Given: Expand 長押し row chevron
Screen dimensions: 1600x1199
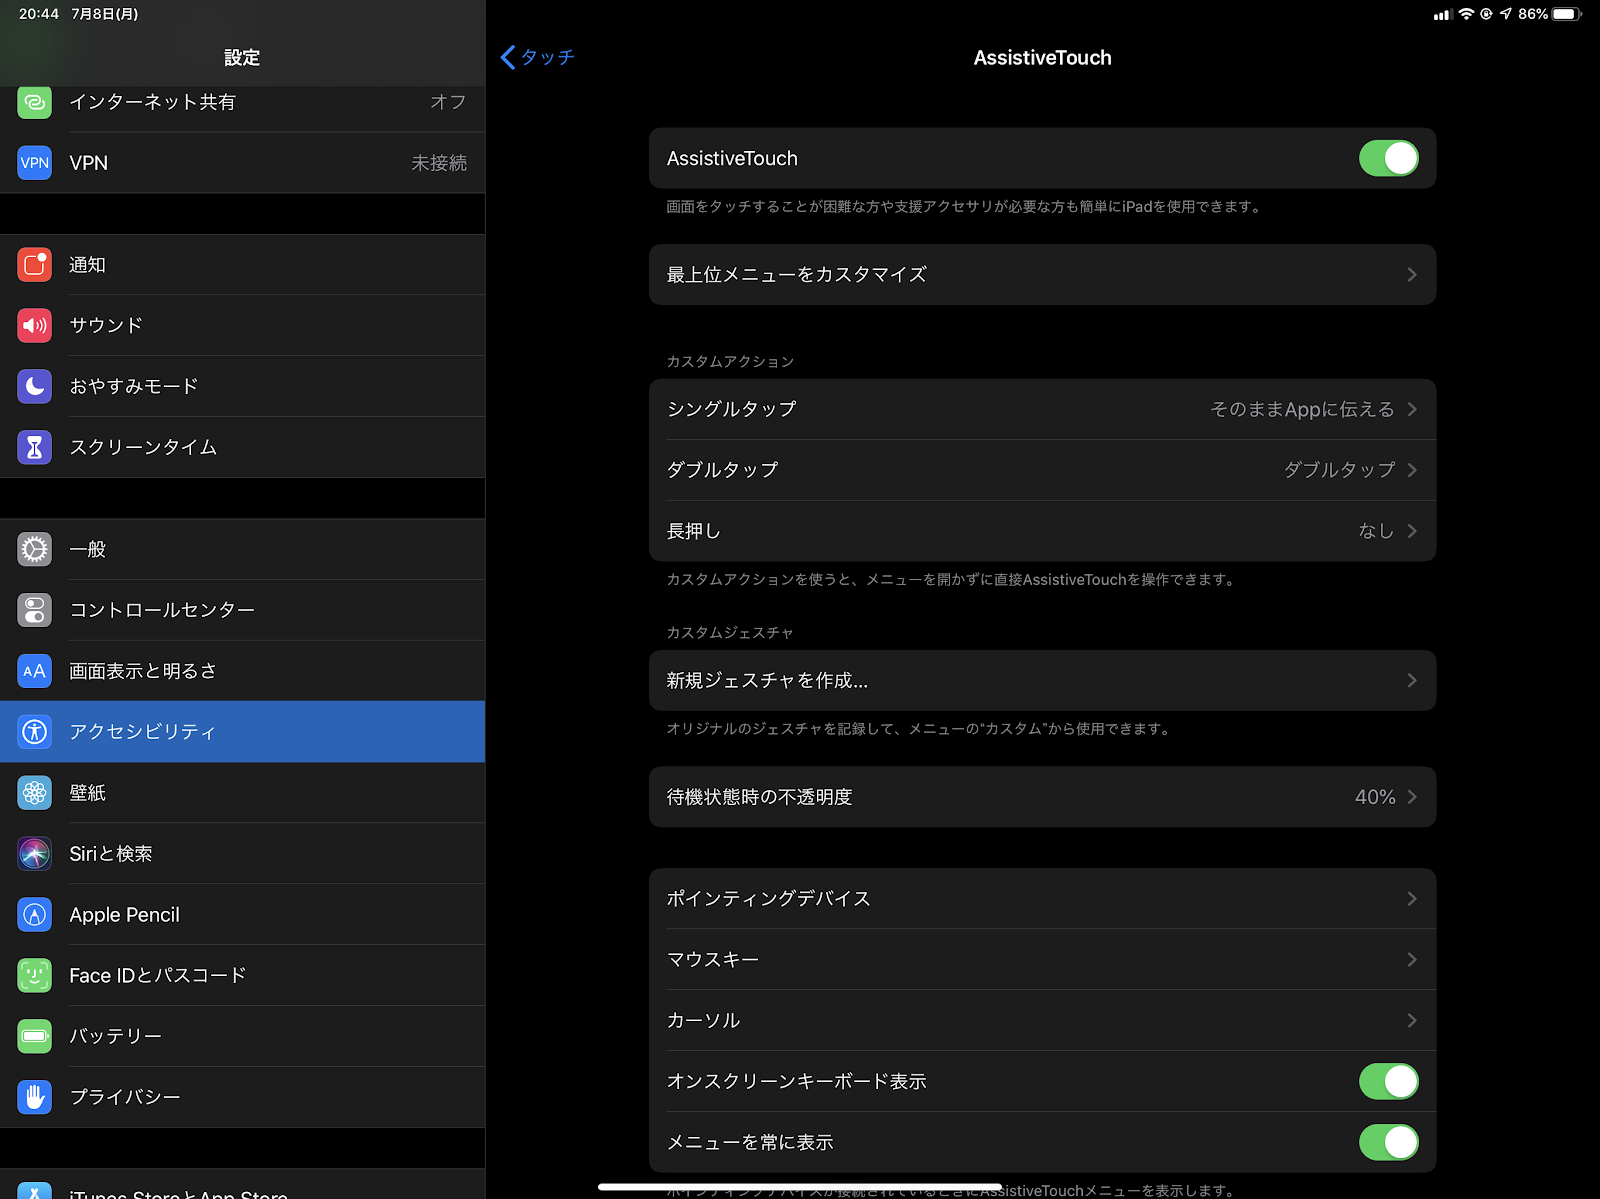Looking at the screenshot, I should pyautogui.click(x=1412, y=531).
